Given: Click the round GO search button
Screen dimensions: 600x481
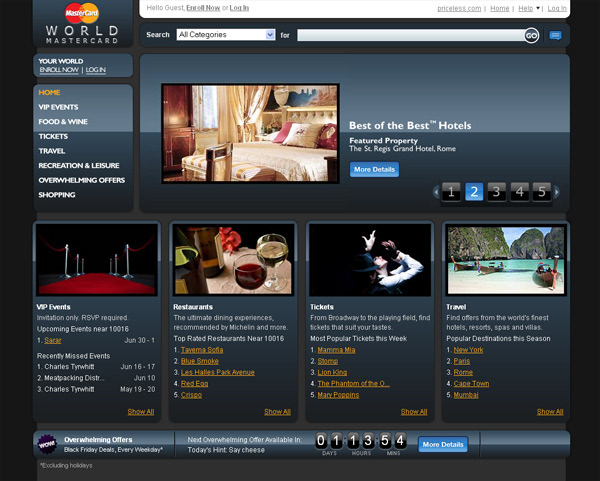Looking at the screenshot, I should [x=531, y=36].
